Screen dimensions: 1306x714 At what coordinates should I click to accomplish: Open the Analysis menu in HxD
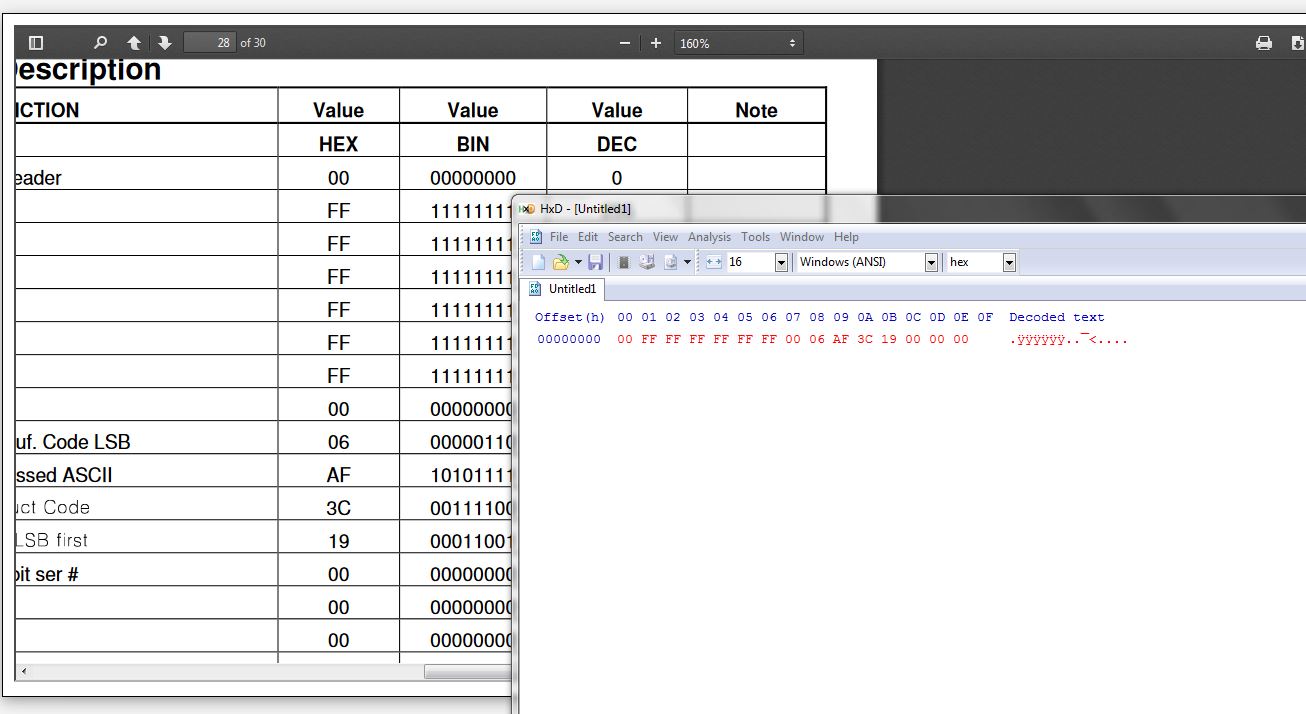[x=709, y=237]
